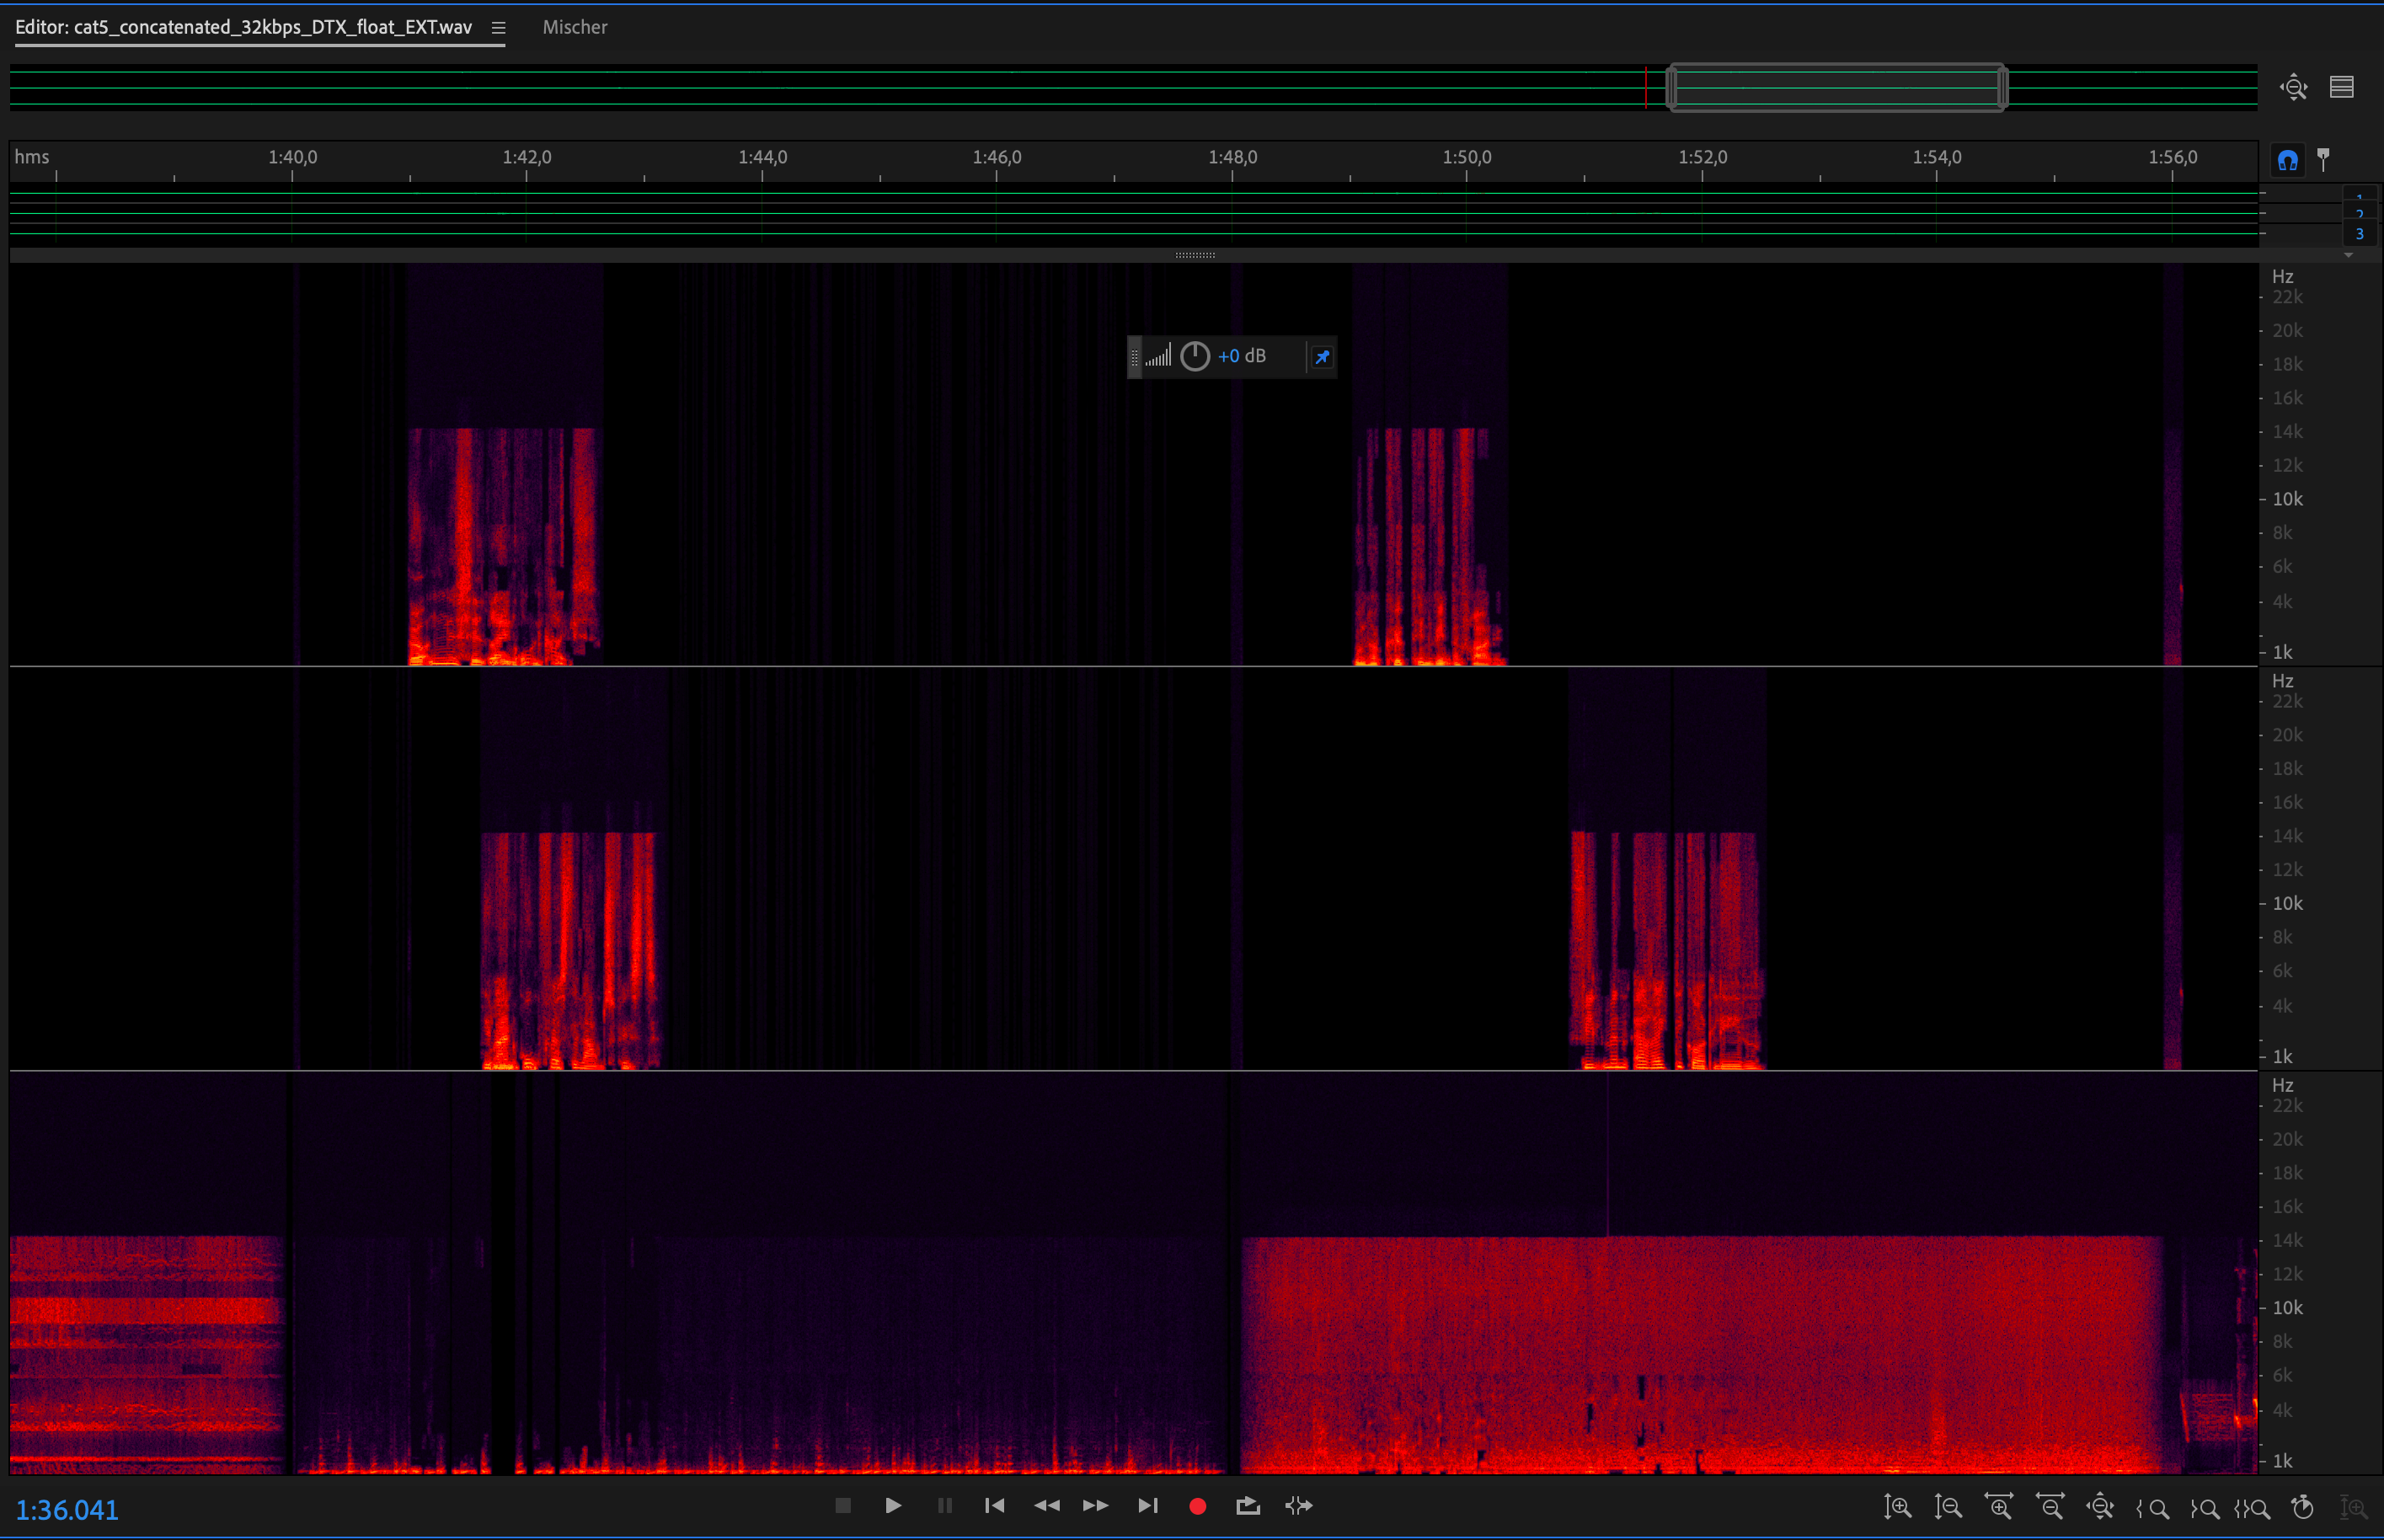Click the Loop Playback icon
The width and height of the screenshot is (2384, 1540).
1248,1506
